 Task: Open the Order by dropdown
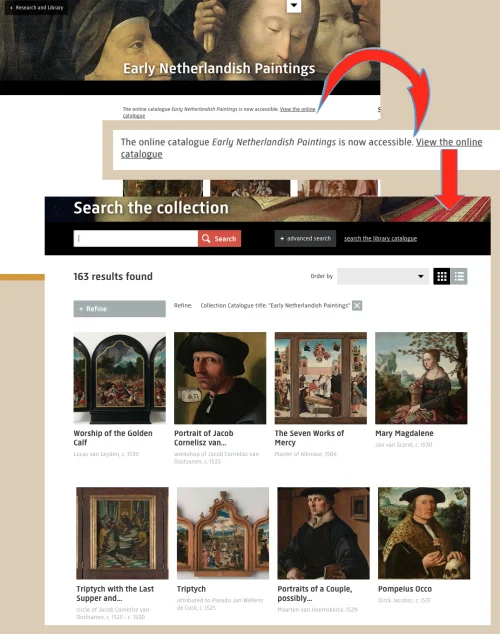point(383,277)
